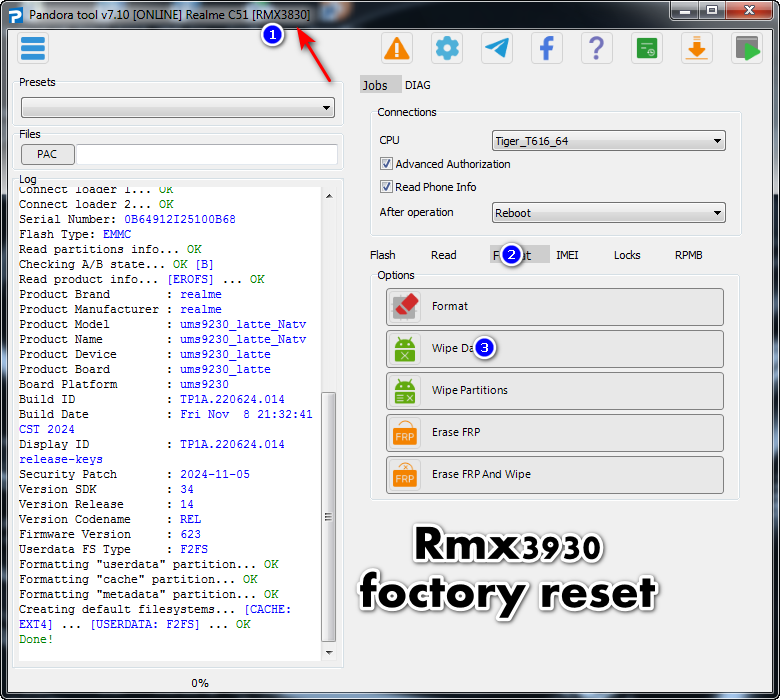This screenshot has height=700, width=780.
Task: Open the Presets dropdown
Action: pyautogui.click(x=178, y=107)
